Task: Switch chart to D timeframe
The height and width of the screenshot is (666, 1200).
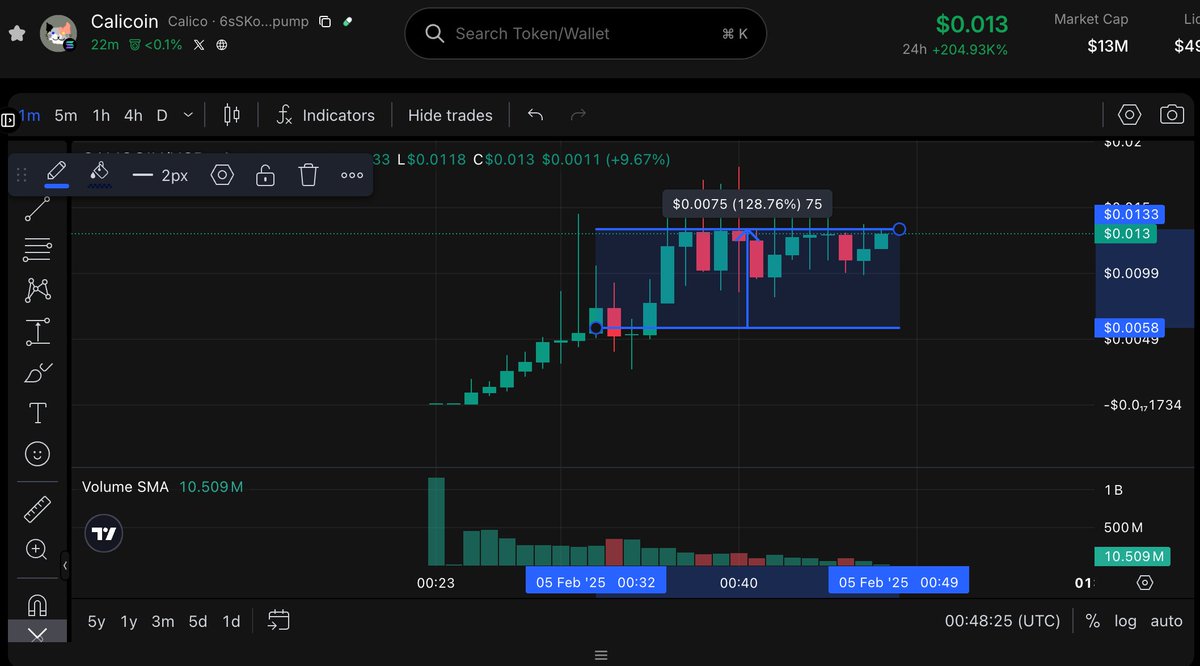Action: pyautogui.click(x=162, y=115)
